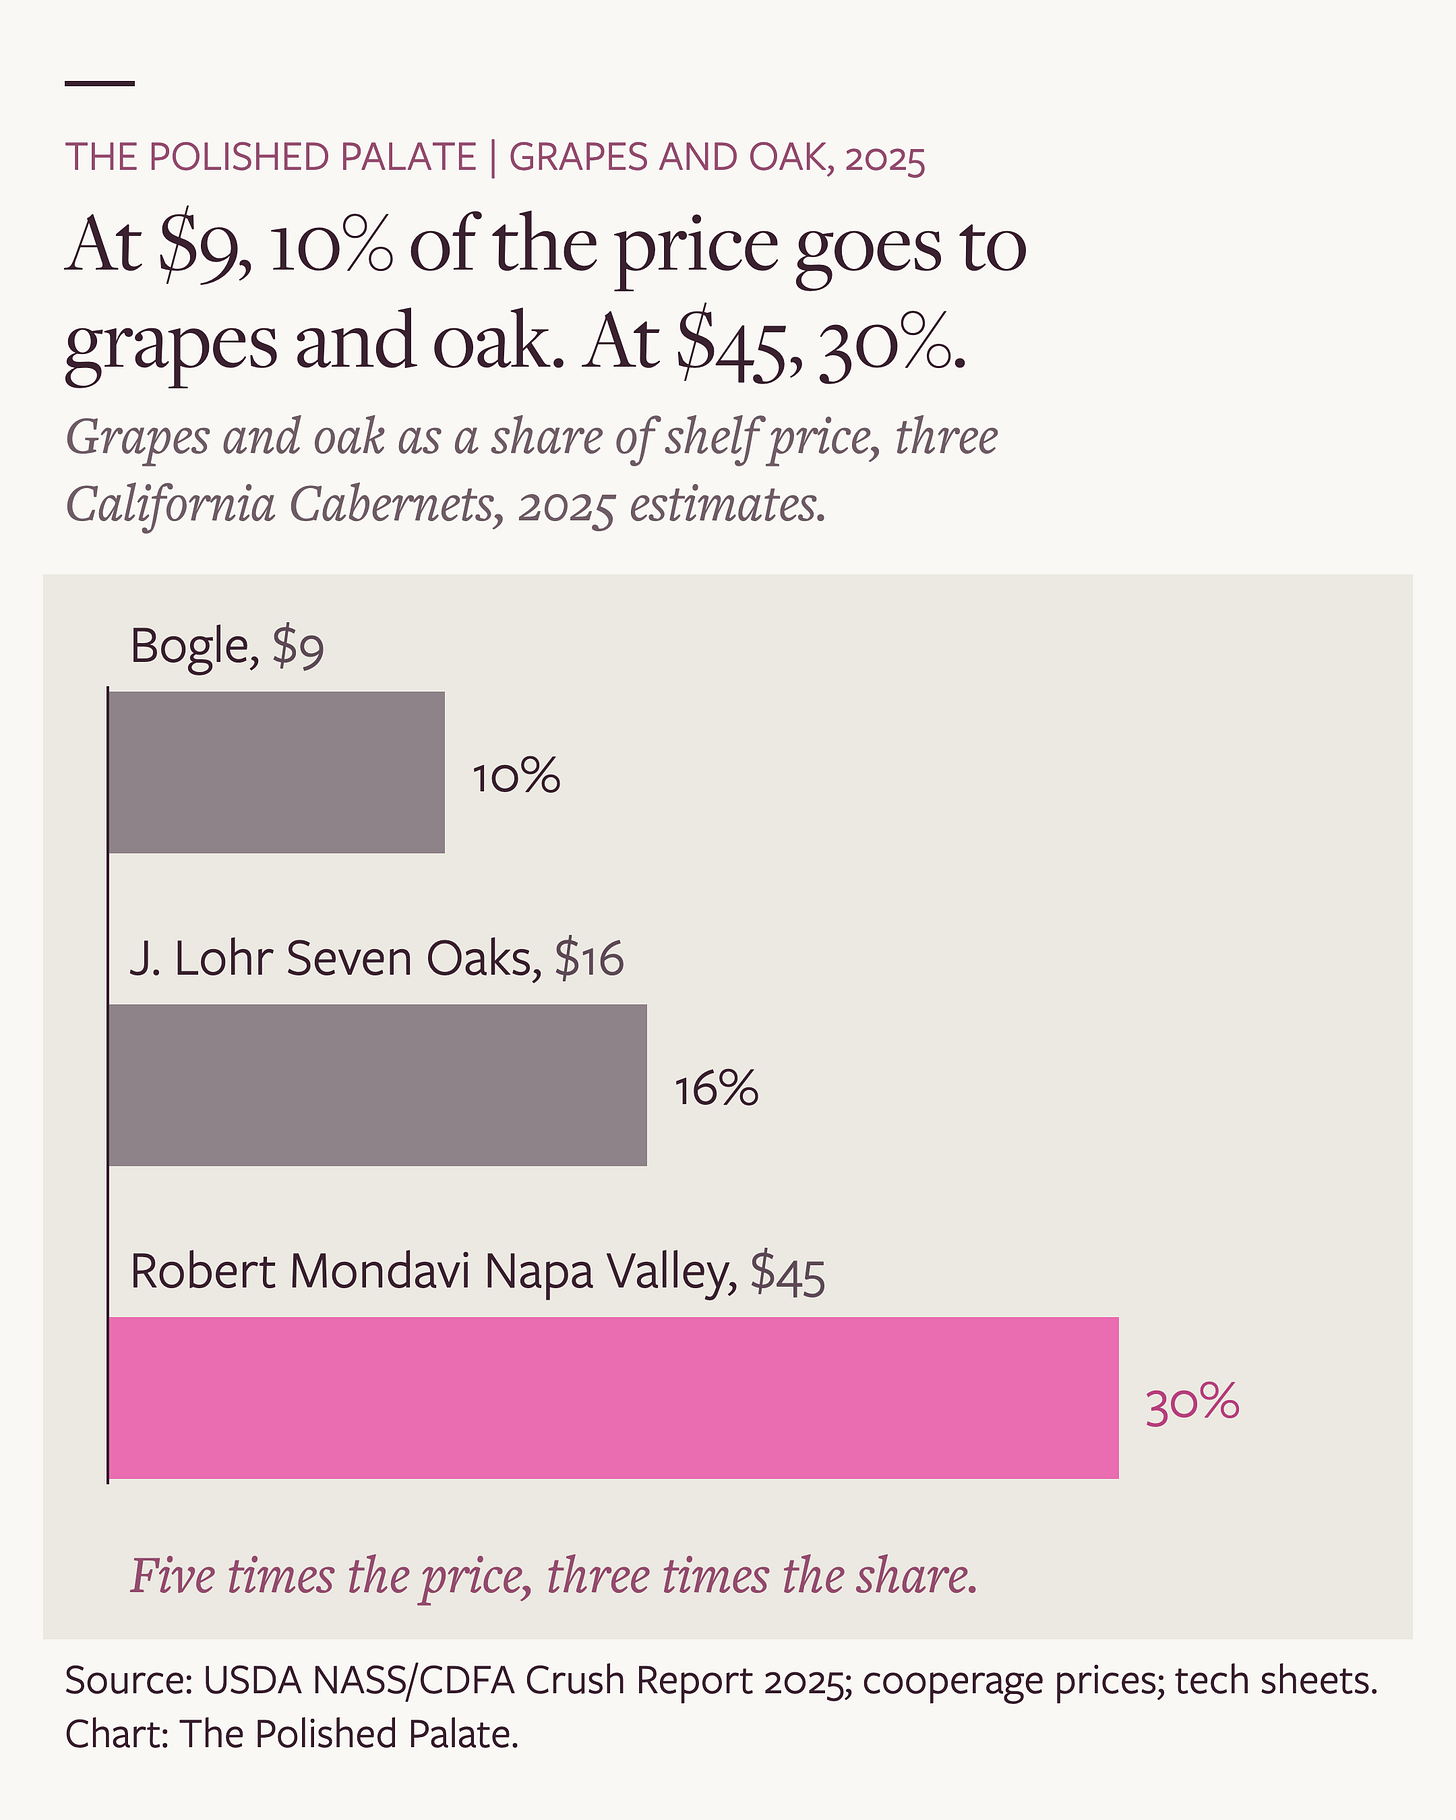
Task: Click 'Chart: The Polished Palate.' credit
Action: [x=292, y=1734]
